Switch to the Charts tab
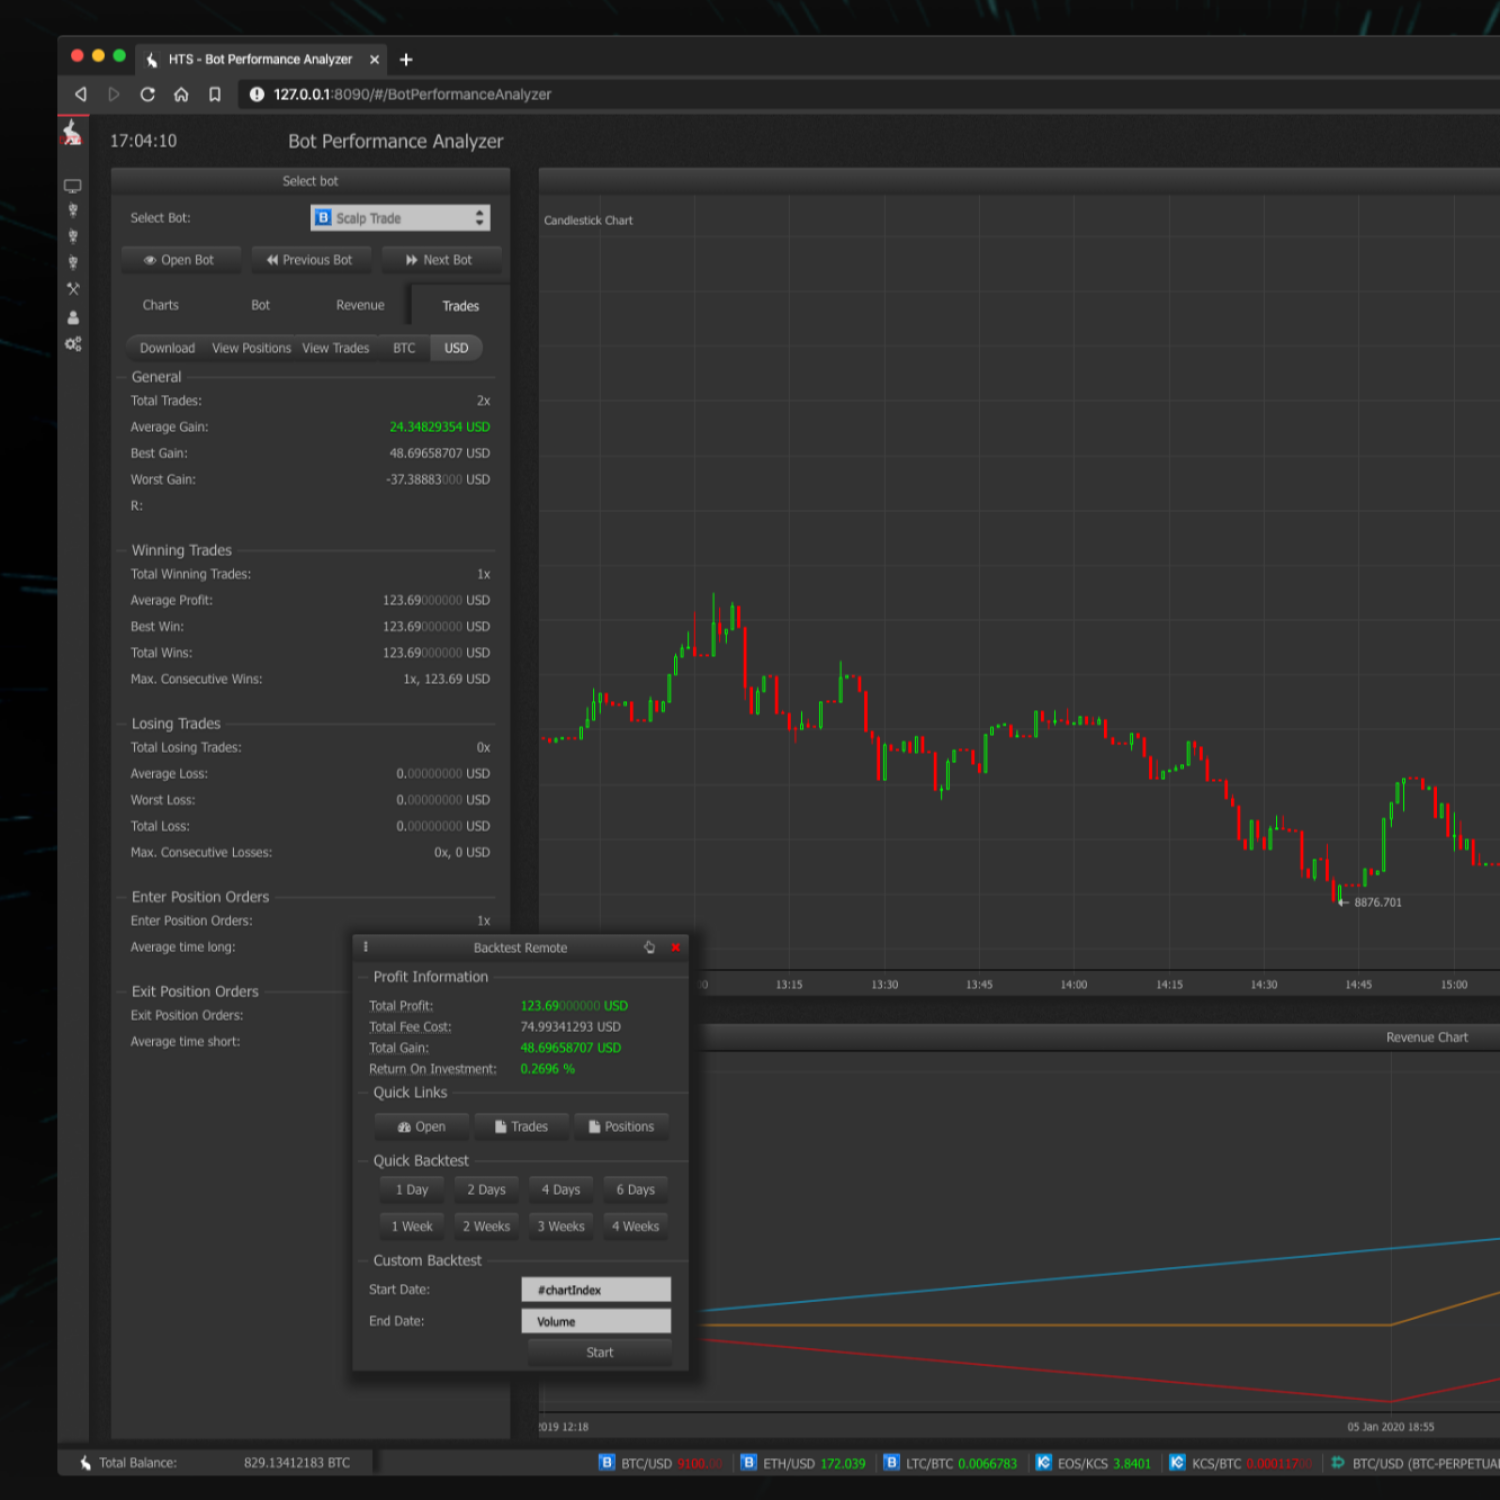Image resolution: width=1500 pixels, height=1500 pixels. pos(160,305)
